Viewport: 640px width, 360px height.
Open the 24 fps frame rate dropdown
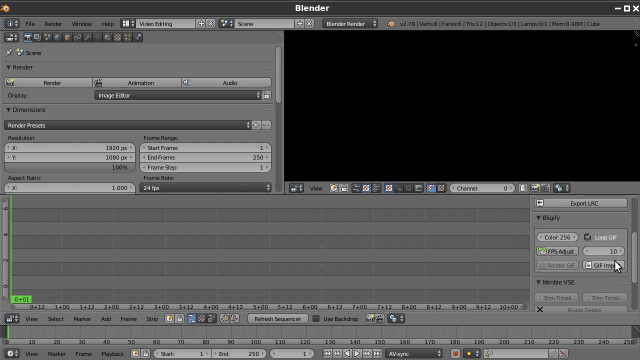(205, 188)
